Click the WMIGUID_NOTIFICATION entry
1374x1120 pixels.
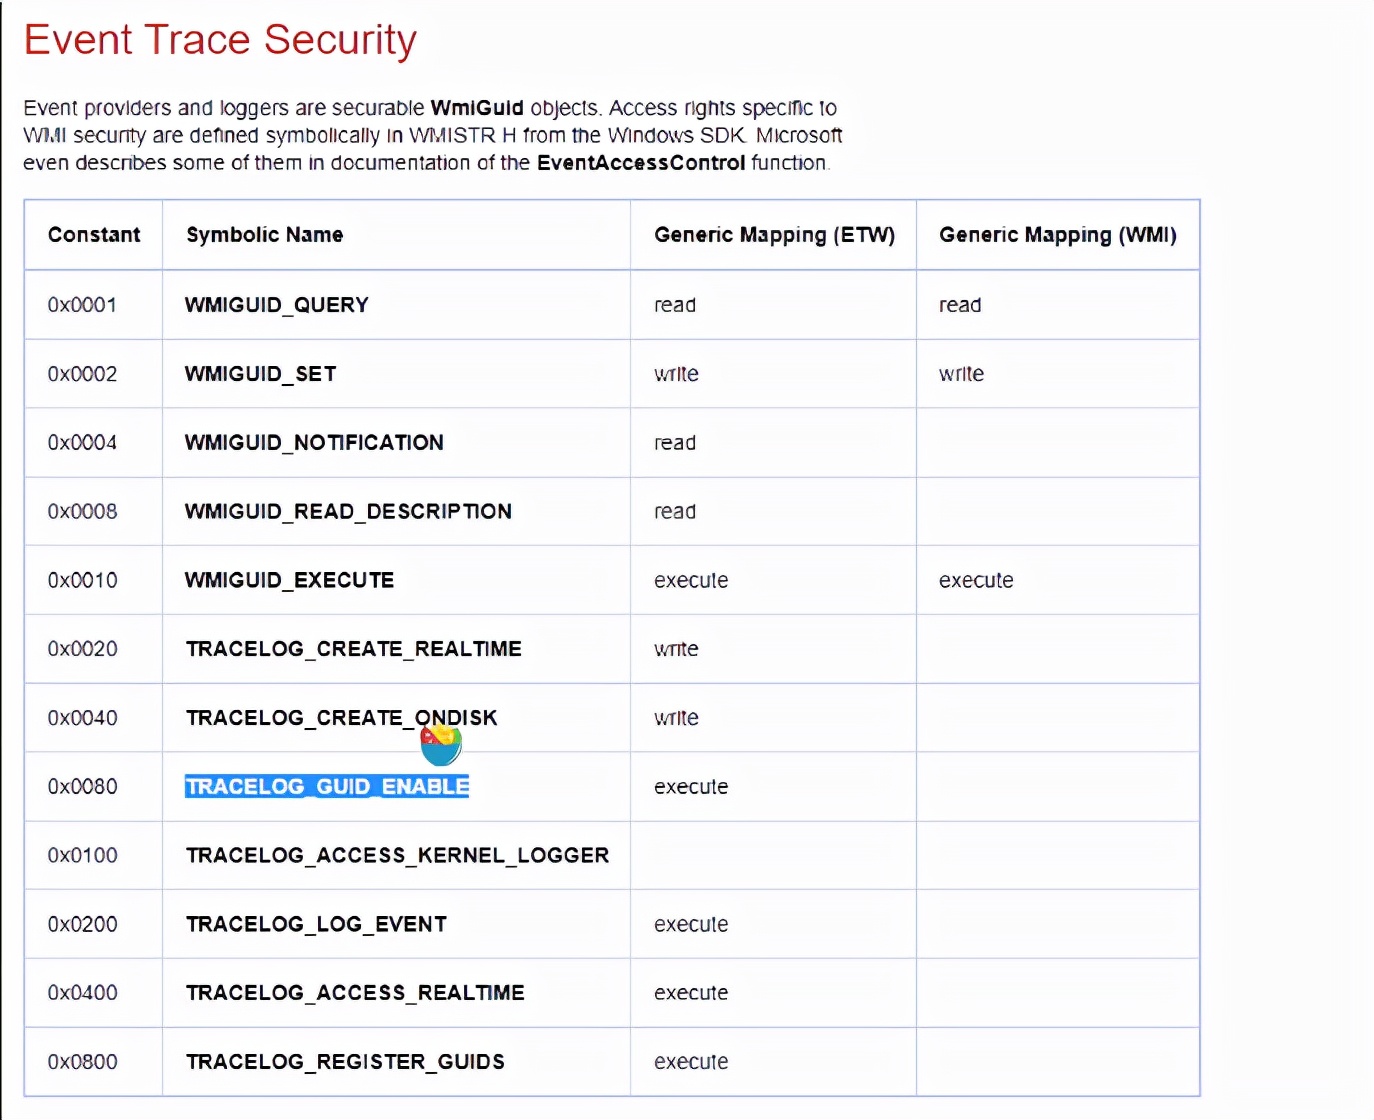coord(314,443)
